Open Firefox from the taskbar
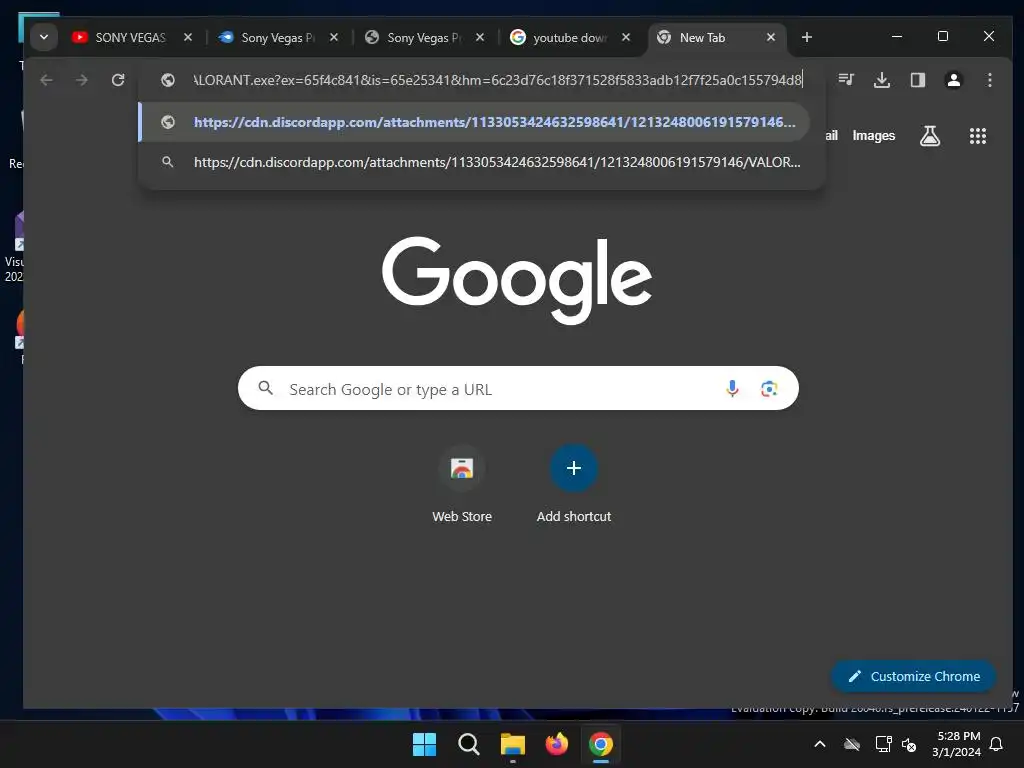This screenshot has height=768, width=1024. click(x=556, y=744)
